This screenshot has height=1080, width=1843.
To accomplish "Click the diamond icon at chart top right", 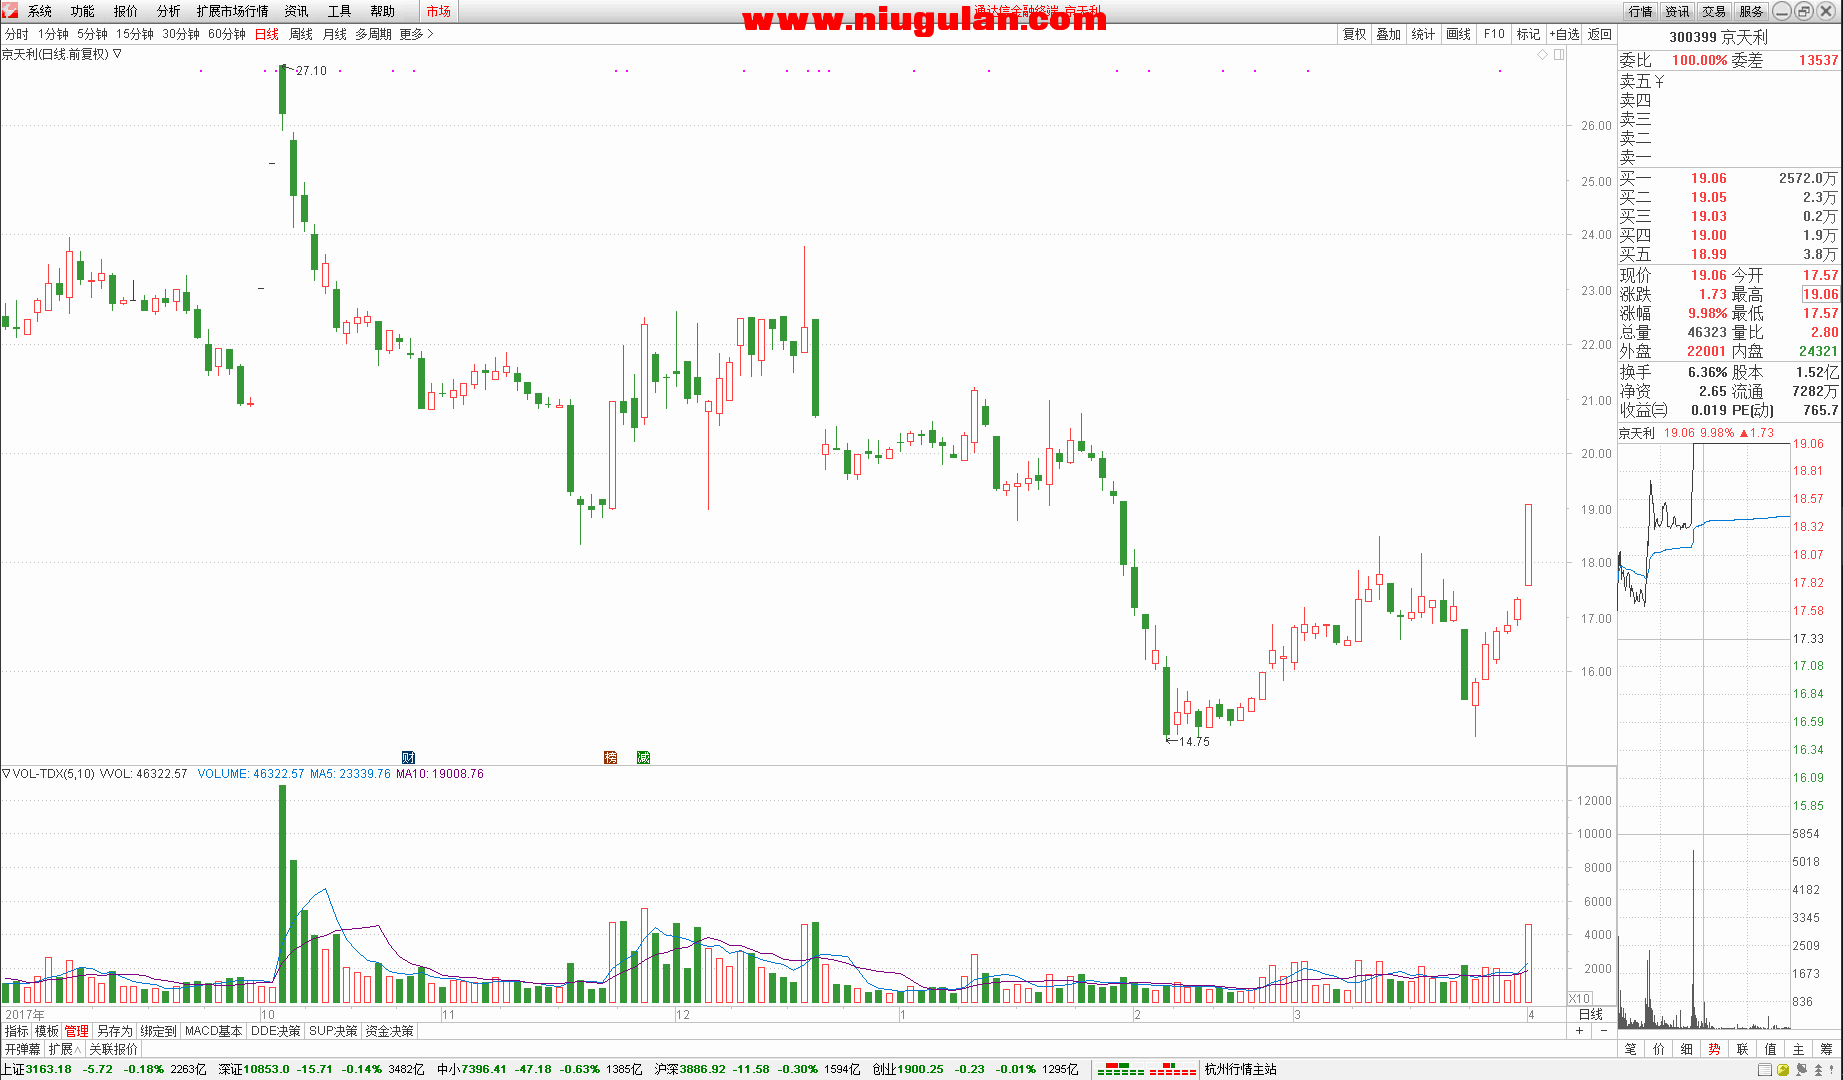I will tap(1542, 54).
